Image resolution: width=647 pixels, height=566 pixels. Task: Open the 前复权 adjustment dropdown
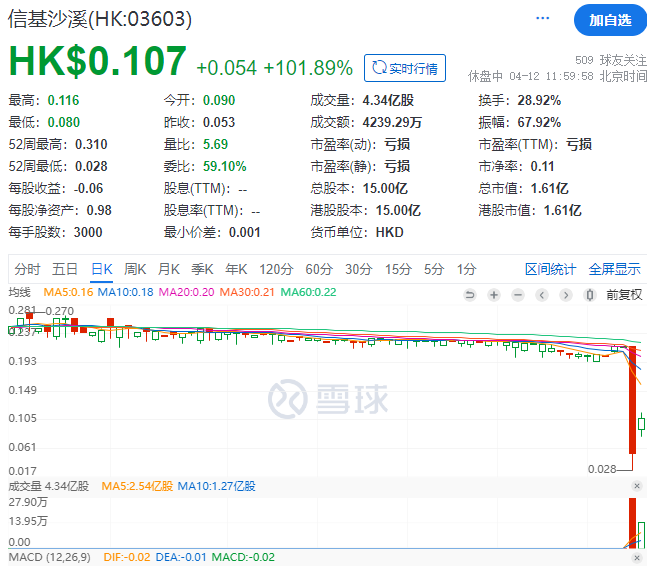point(624,295)
